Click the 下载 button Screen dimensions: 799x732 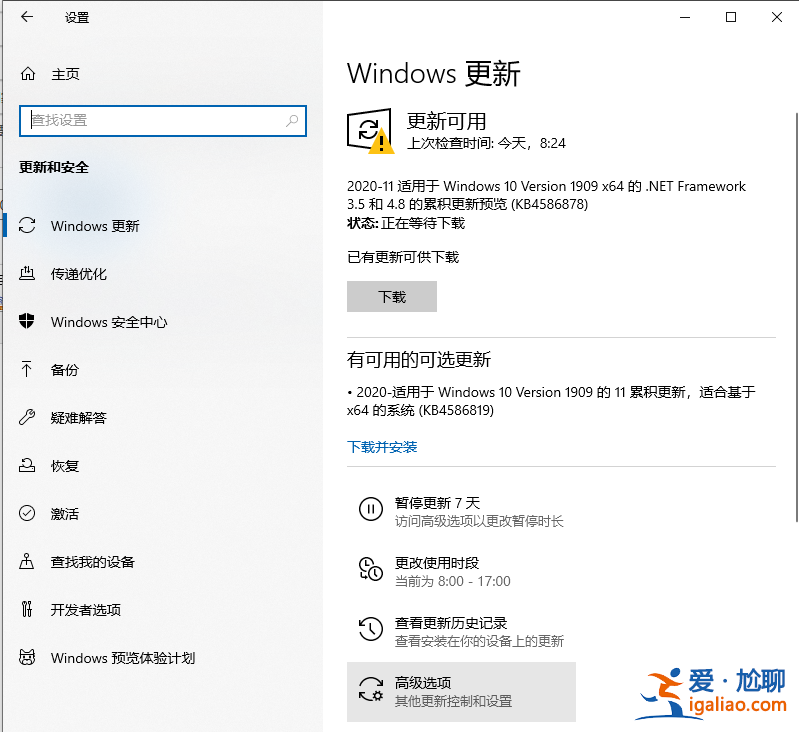pos(392,296)
